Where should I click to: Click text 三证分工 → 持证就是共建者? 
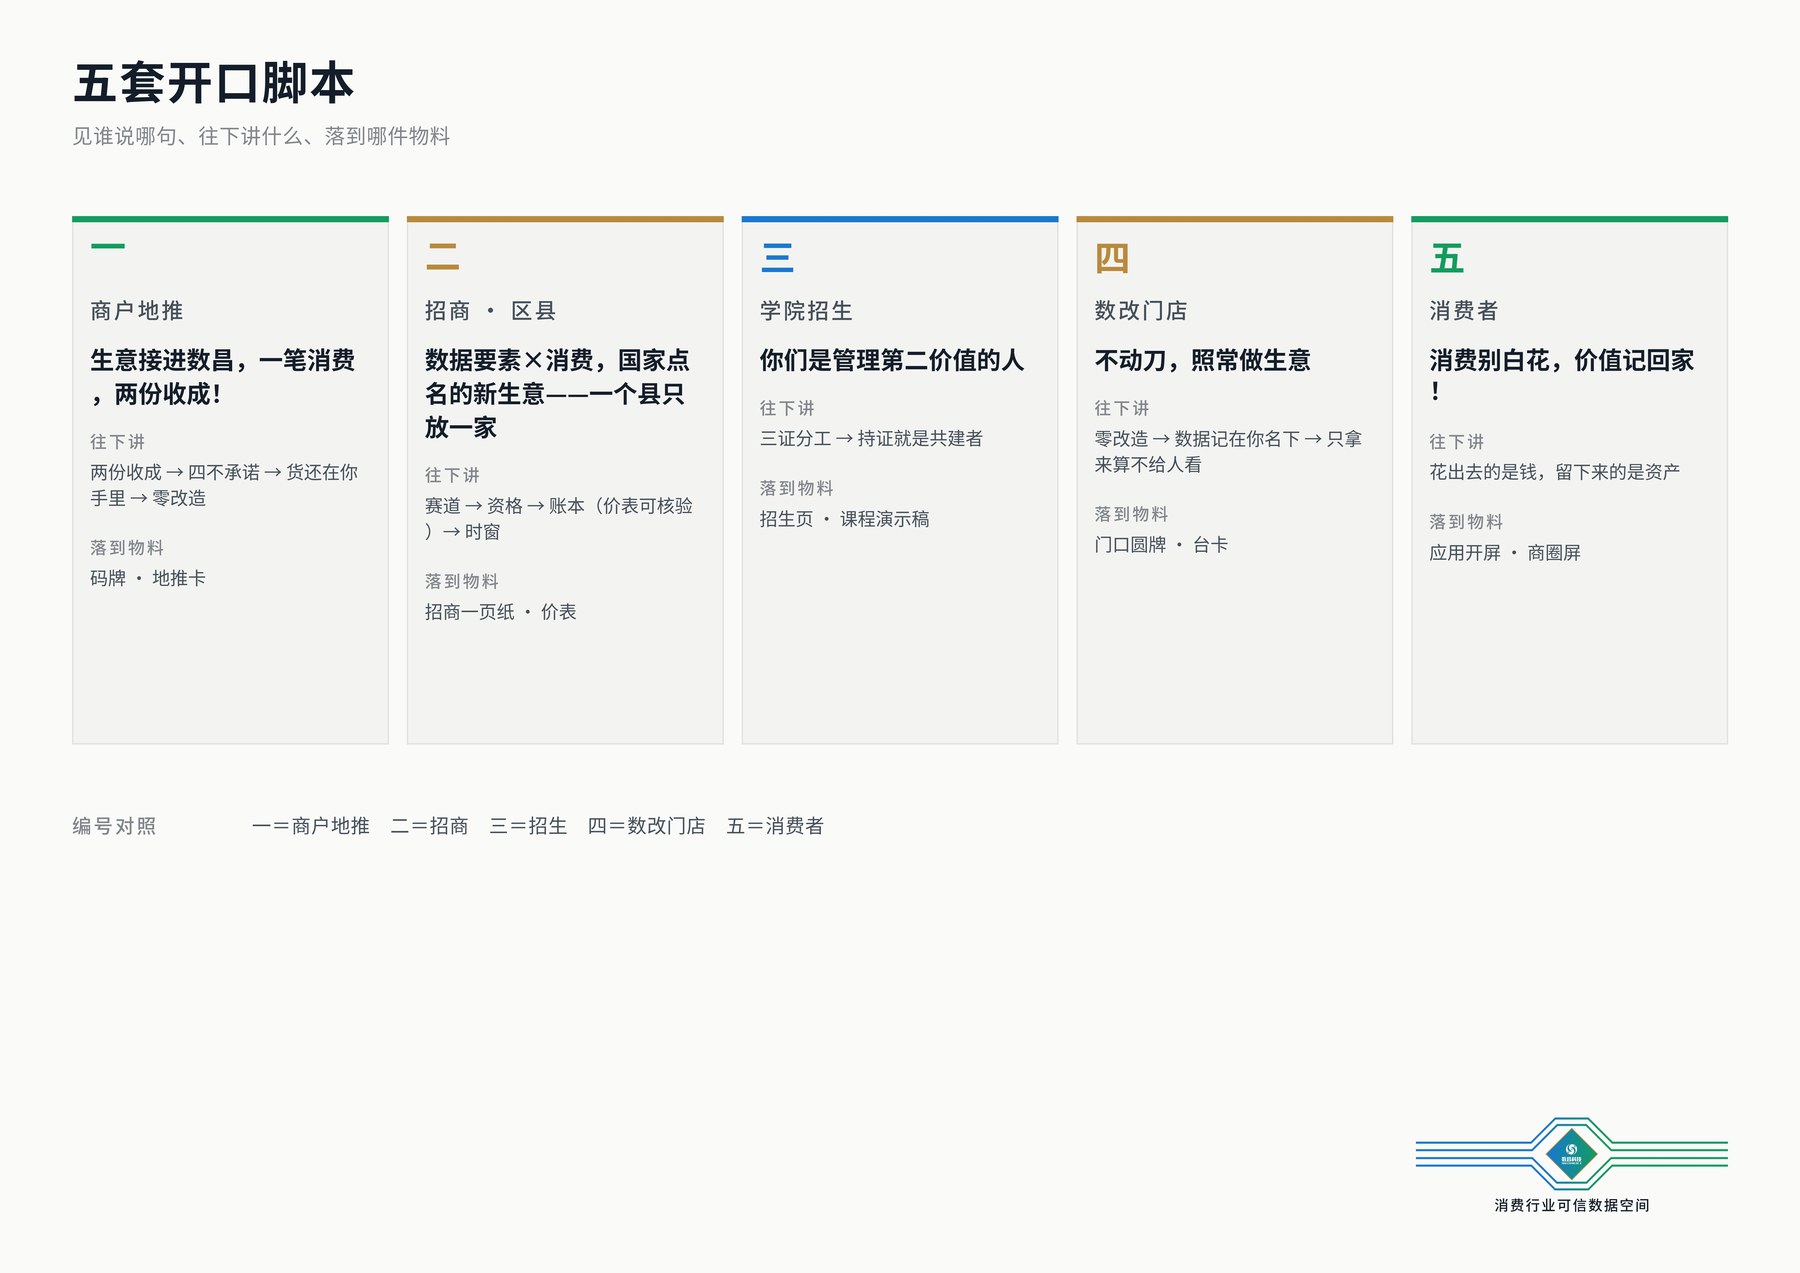(x=871, y=438)
